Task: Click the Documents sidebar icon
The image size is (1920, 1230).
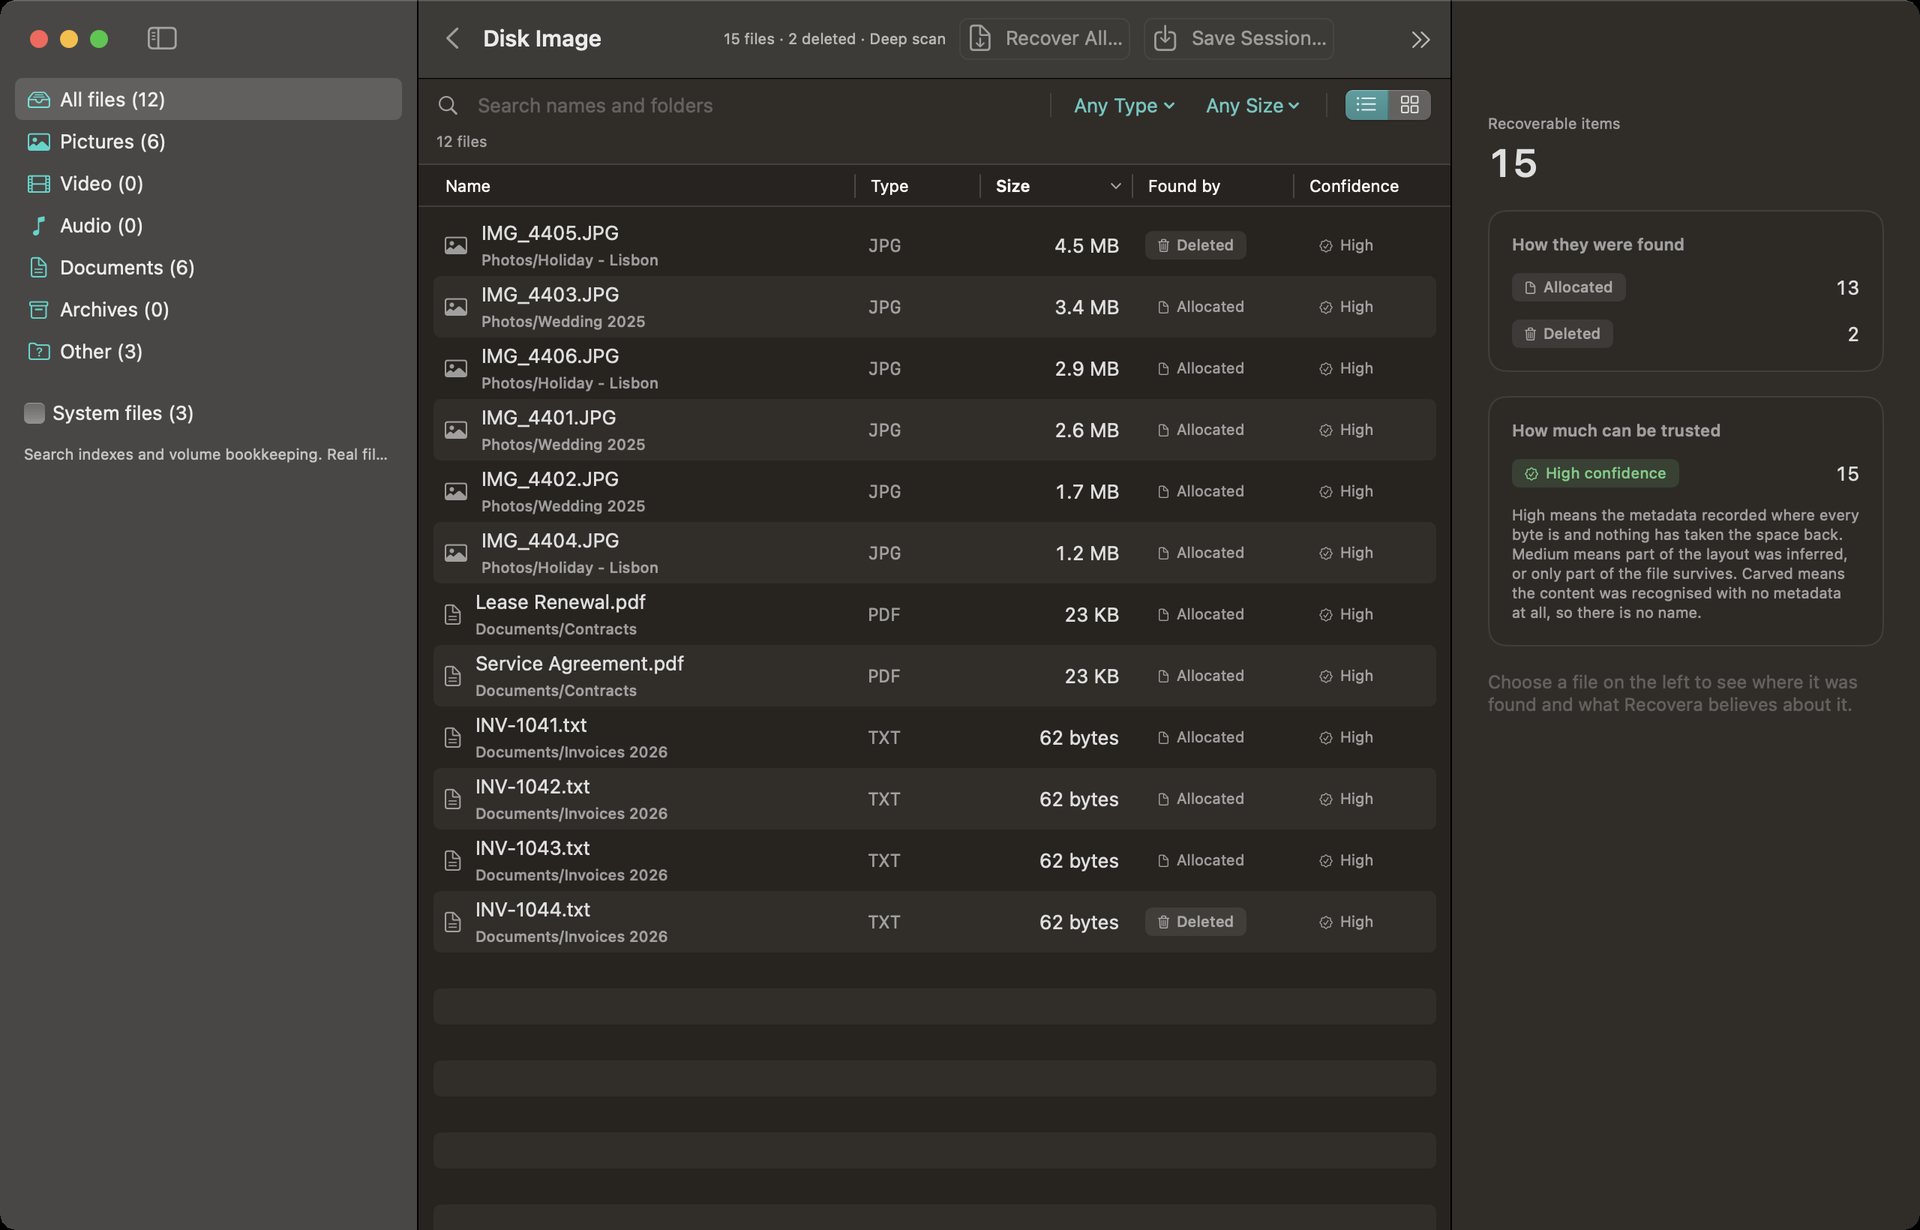Action: pos(39,267)
